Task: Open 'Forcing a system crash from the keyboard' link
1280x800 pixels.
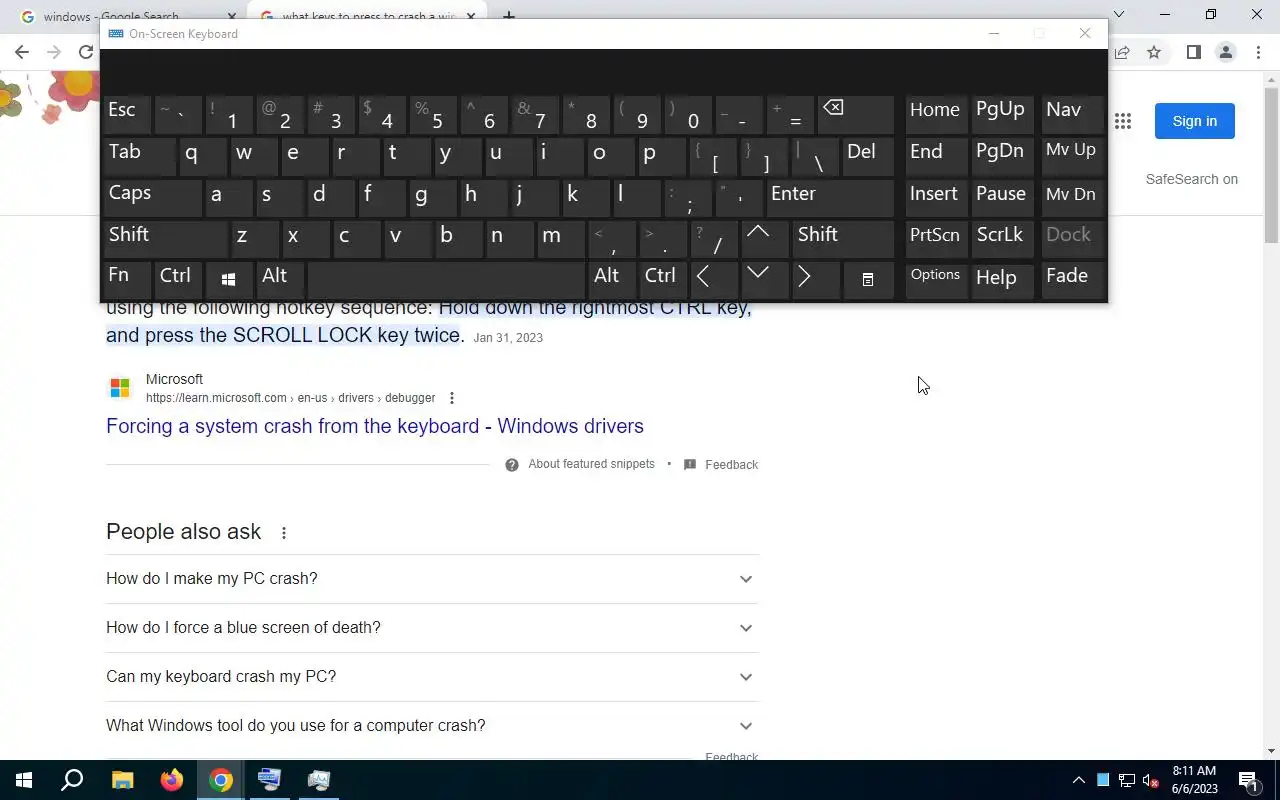Action: click(375, 426)
